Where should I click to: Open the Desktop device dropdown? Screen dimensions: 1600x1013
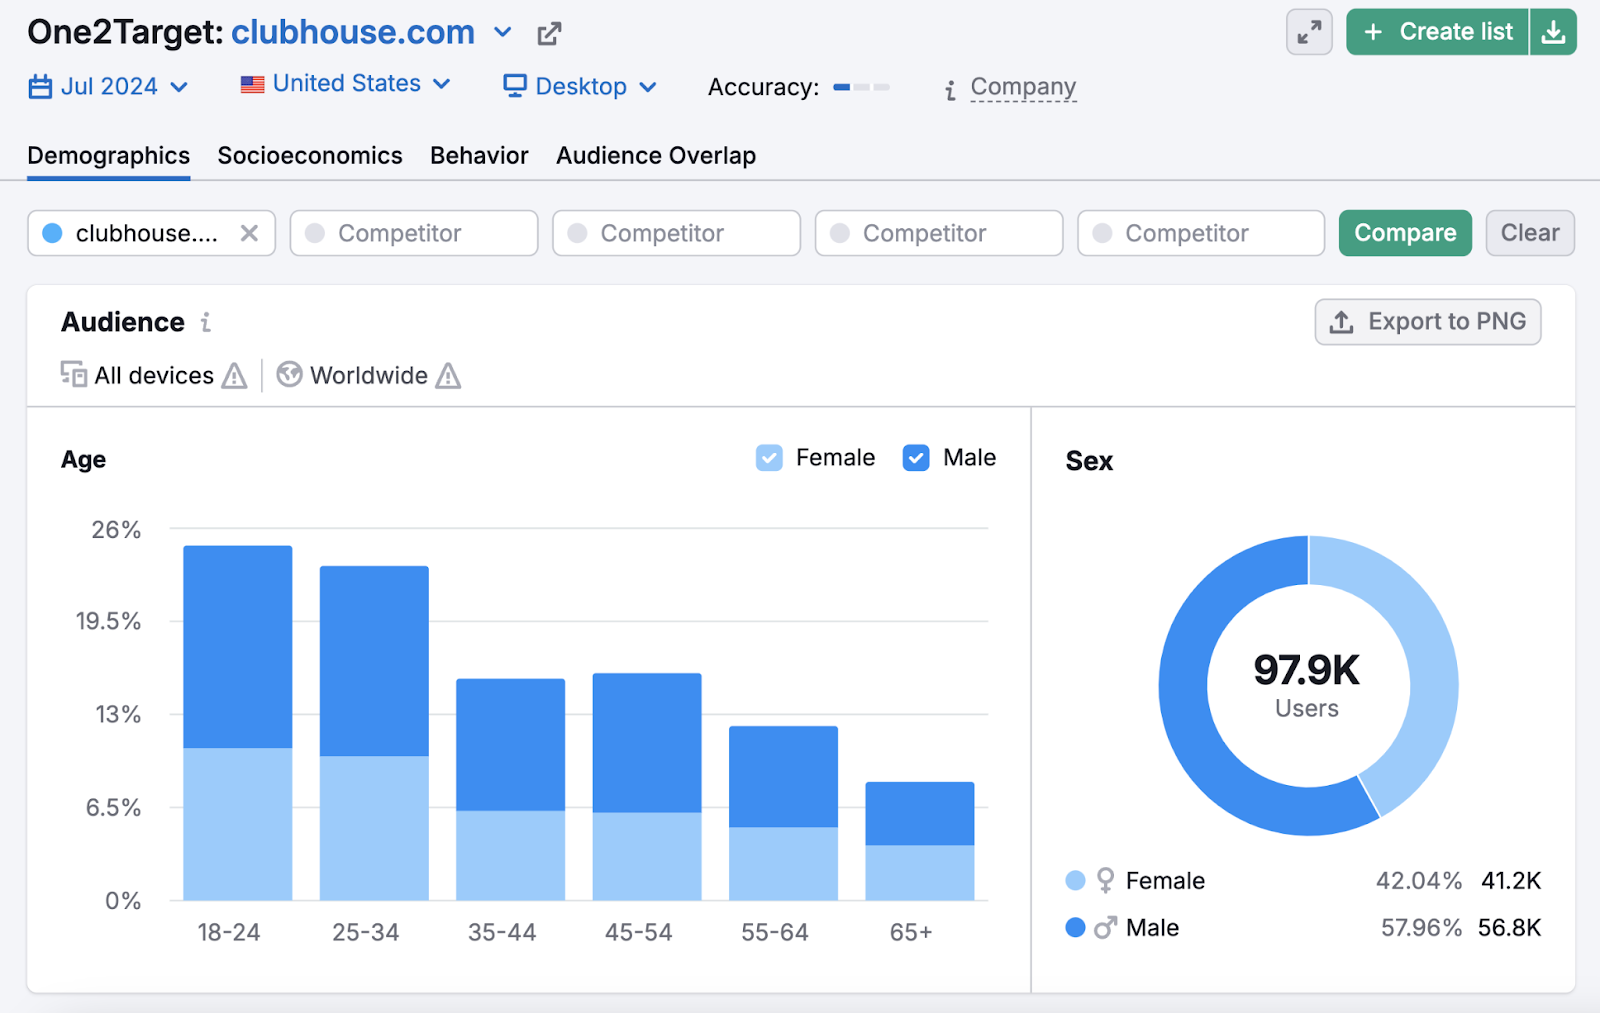(x=580, y=87)
